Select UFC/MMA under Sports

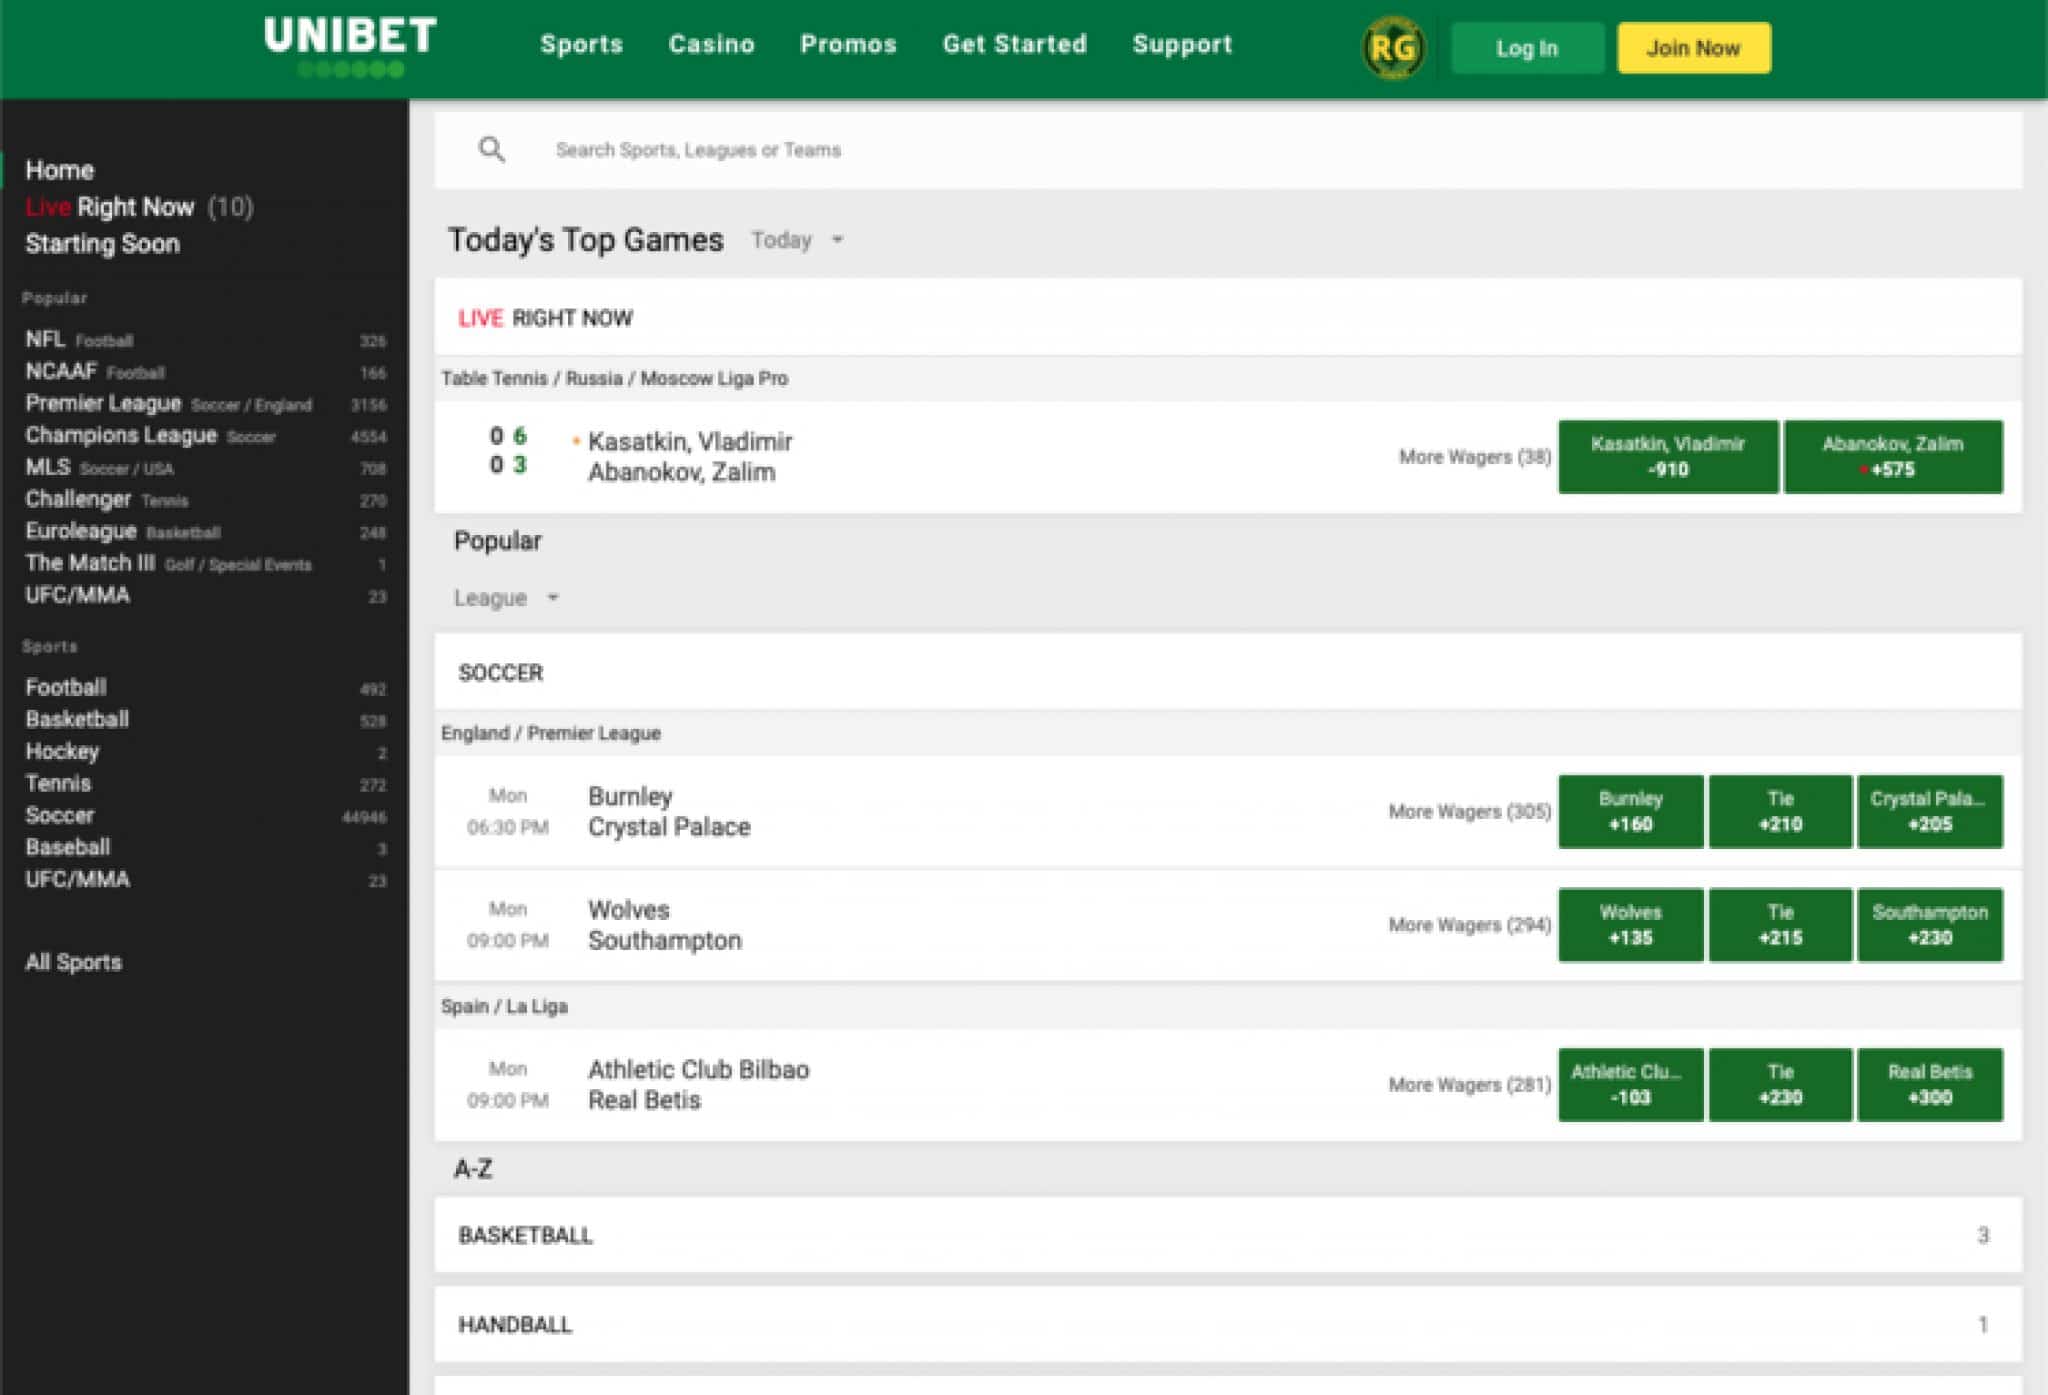coord(205,880)
